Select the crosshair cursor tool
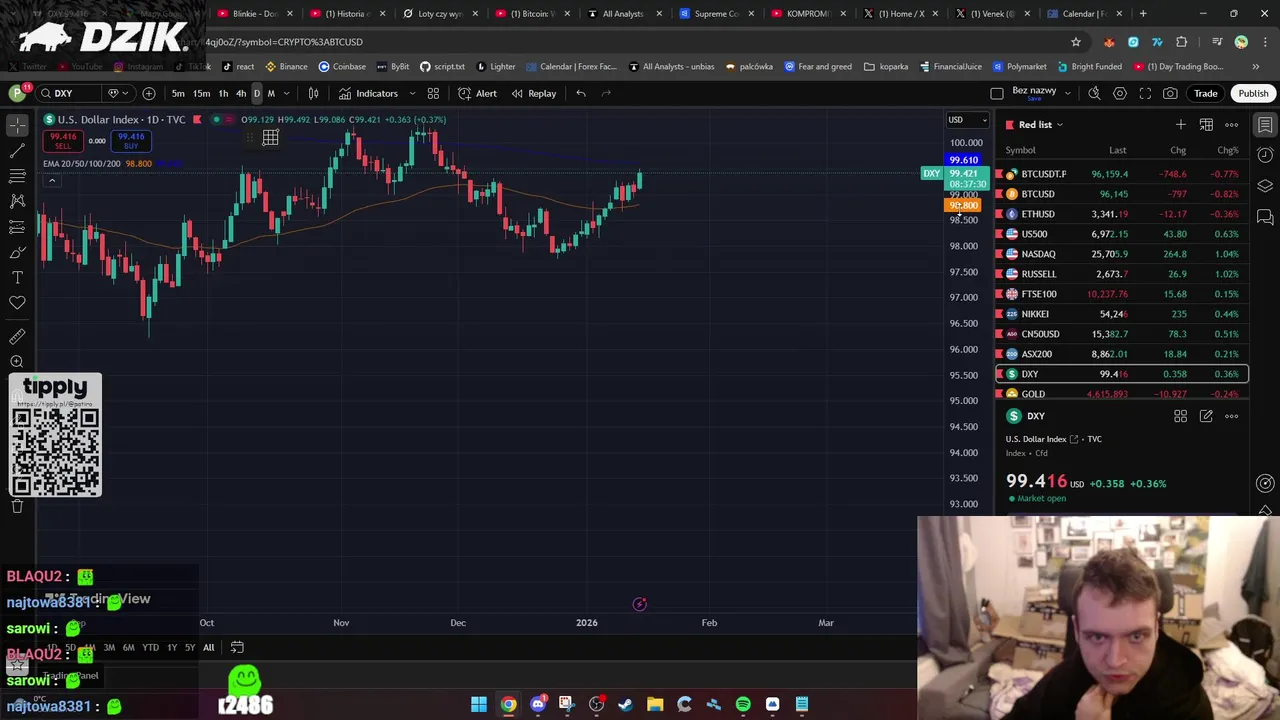 pyautogui.click(x=17, y=125)
